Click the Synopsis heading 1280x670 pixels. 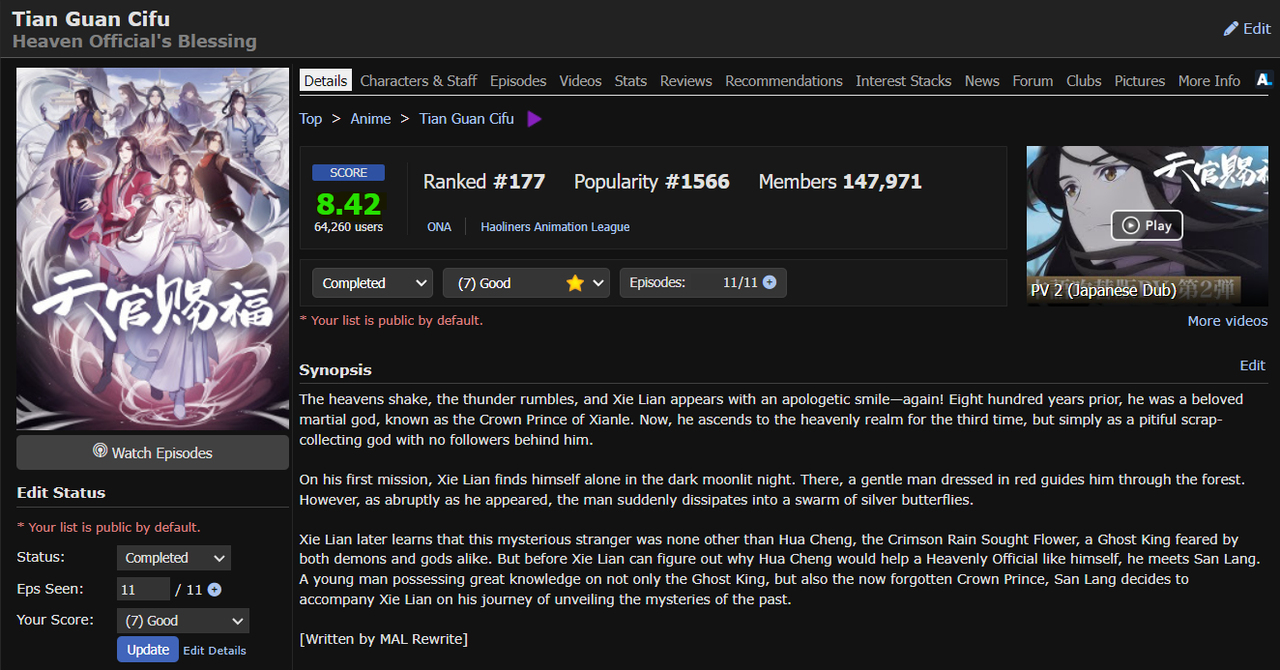pyautogui.click(x=335, y=370)
